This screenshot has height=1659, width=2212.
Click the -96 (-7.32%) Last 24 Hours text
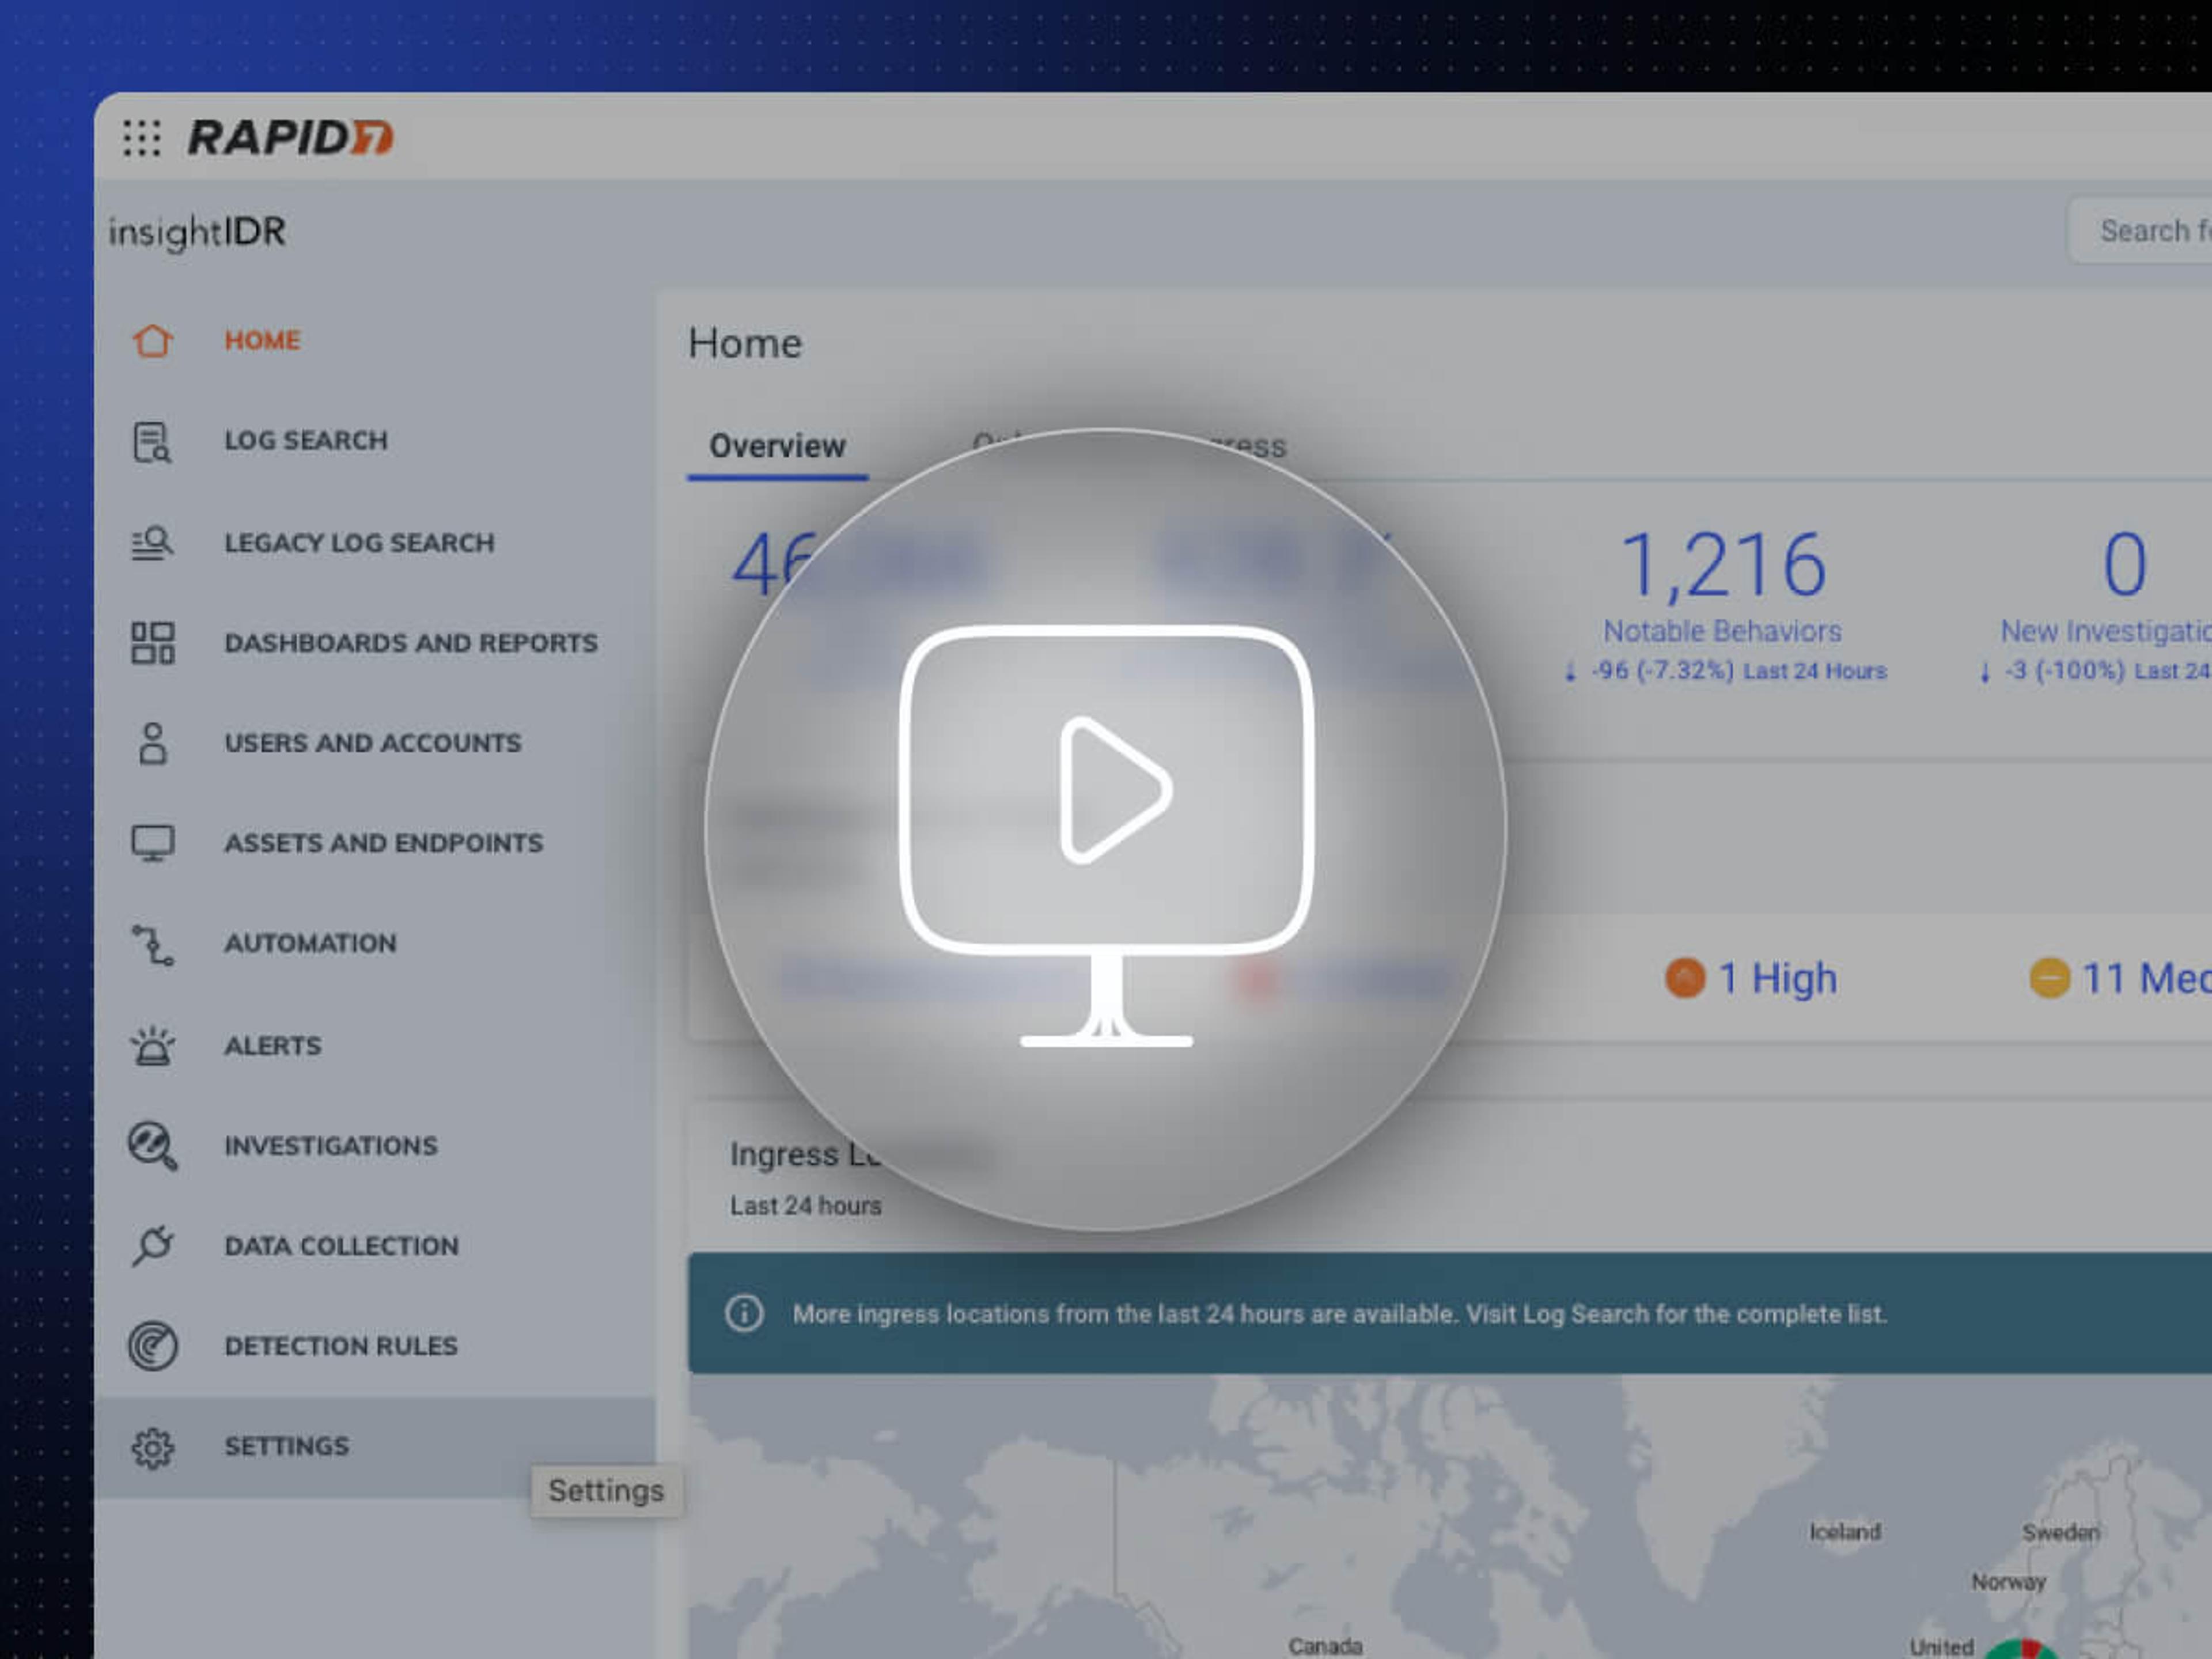click(1738, 671)
